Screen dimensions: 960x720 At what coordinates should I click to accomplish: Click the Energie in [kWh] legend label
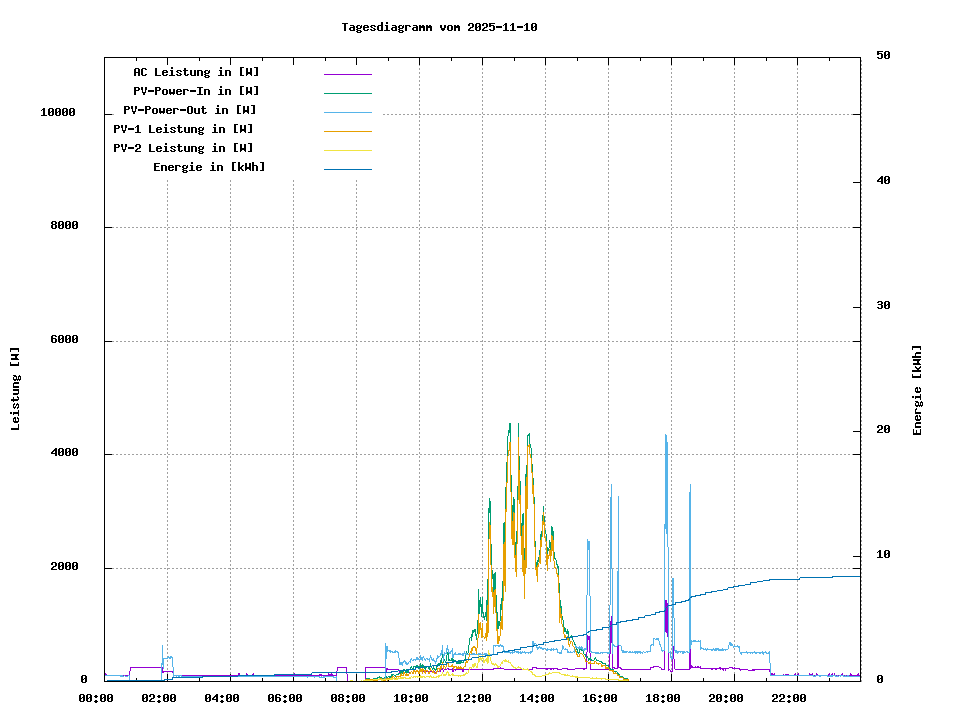coord(209,167)
